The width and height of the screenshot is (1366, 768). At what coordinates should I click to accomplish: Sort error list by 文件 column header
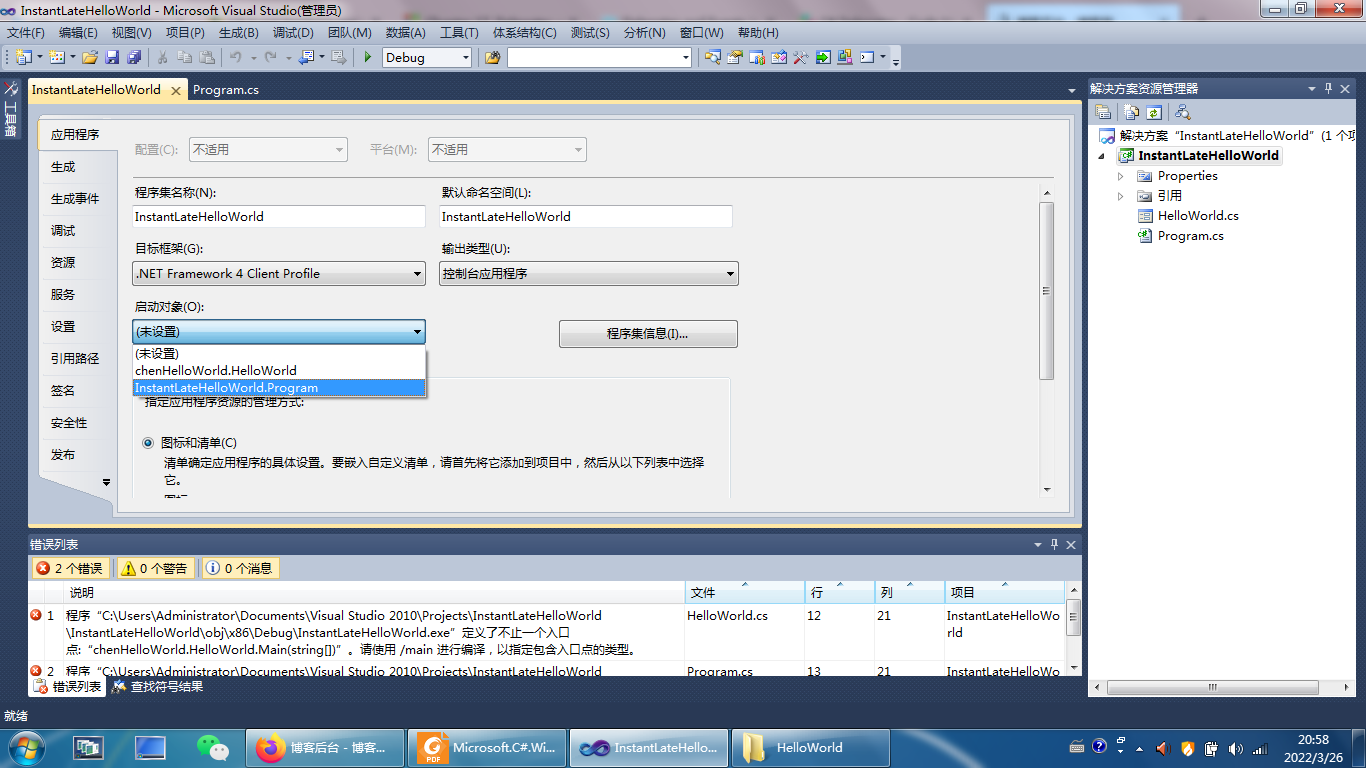coord(743,593)
